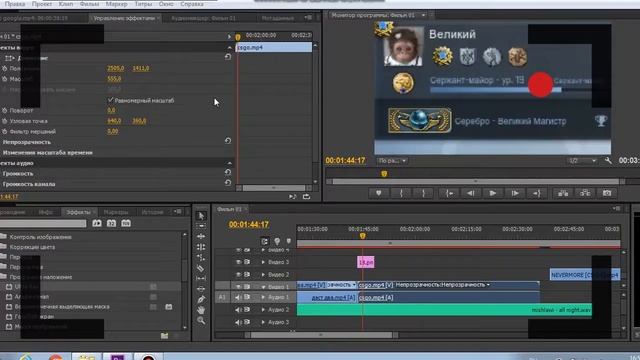Reset Громкость канала effect
The height and width of the screenshot is (360, 640).
[x=228, y=183]
